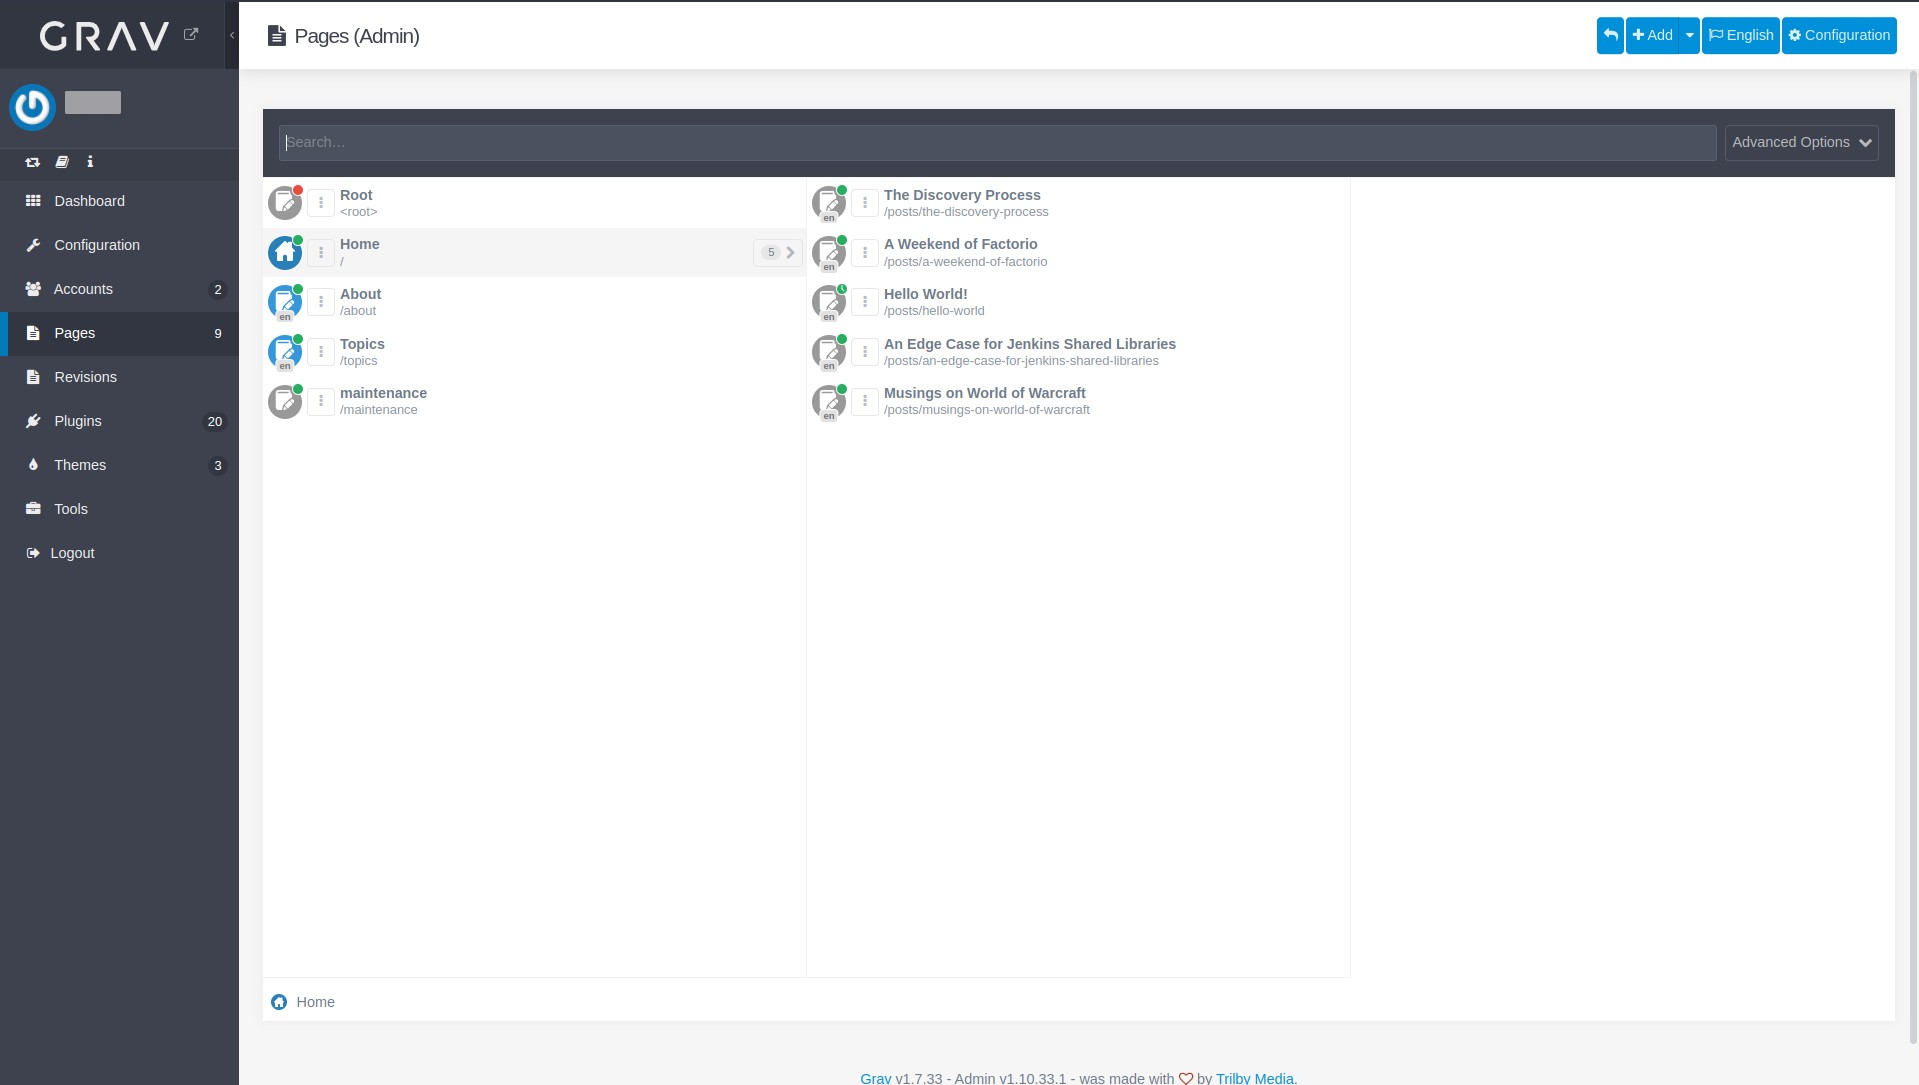The width and height of the screenshot is (1919, 1085).
Task: Click the back arrow button in header
Action: [1610, 35]
